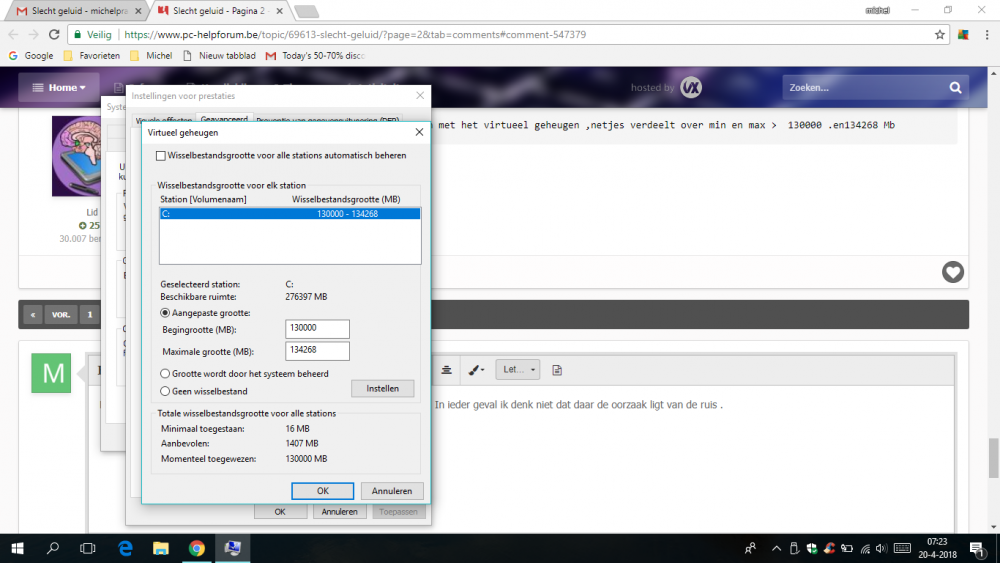1000x563 pixels.
Task: Select drive C: in the station list
Action: pyautogui.click(x=290, y=214)
